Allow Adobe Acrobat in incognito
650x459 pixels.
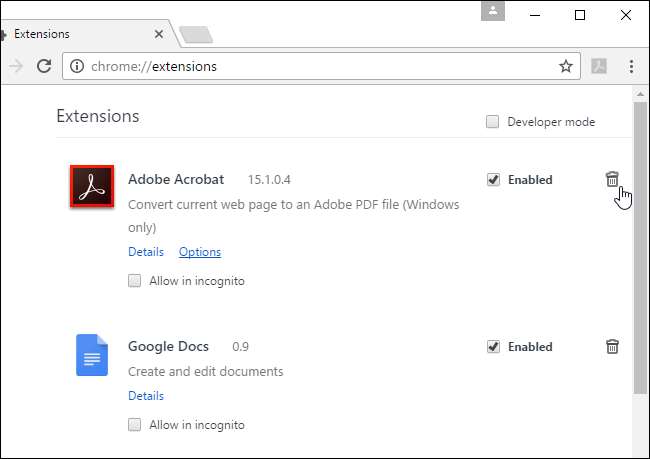(x=135, y=281)
